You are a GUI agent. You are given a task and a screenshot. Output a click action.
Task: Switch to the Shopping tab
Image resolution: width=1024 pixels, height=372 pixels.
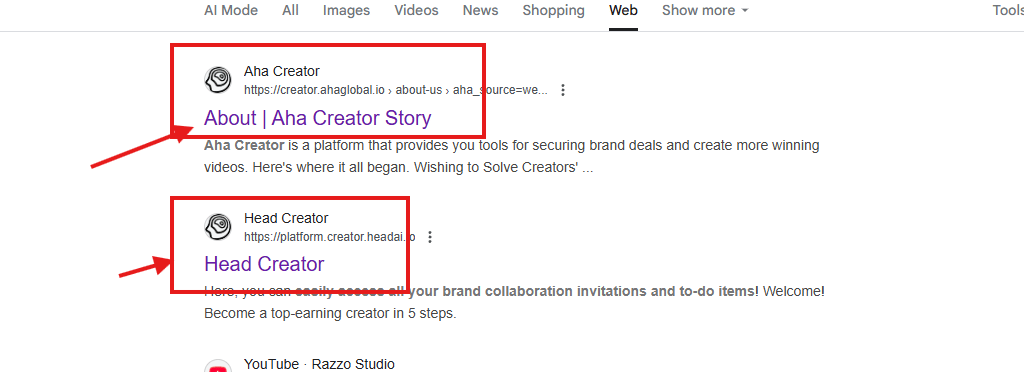coord(553,10)
